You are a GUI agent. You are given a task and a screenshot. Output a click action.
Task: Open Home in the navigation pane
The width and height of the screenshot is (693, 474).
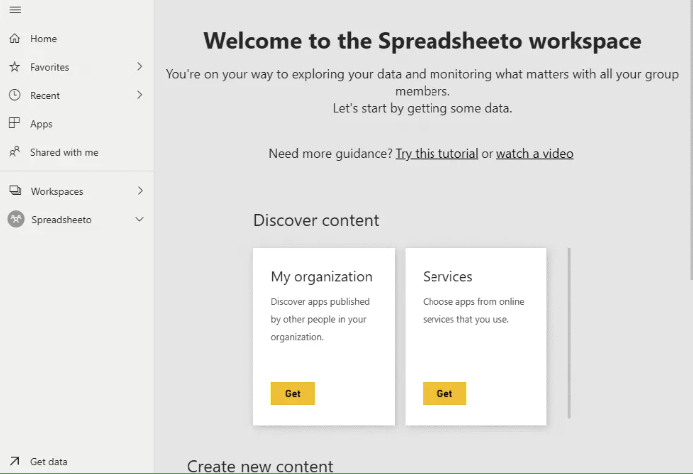[44, 39]
